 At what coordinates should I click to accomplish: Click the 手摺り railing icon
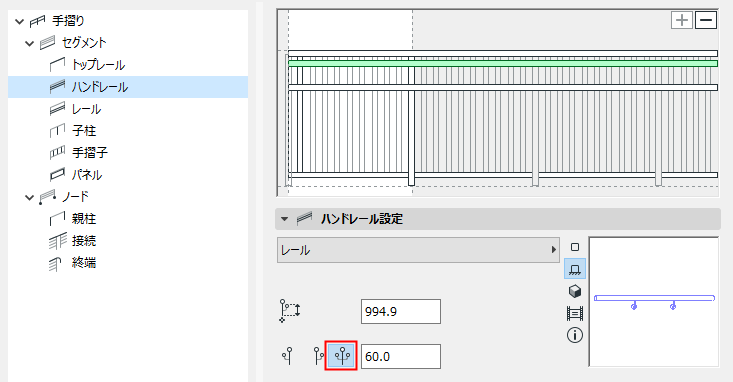point(37,22)
